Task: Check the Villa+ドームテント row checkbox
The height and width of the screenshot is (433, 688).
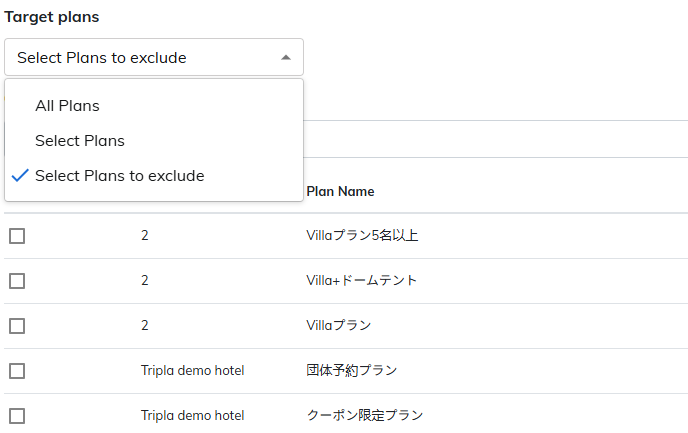Action: tap(17, 281)
